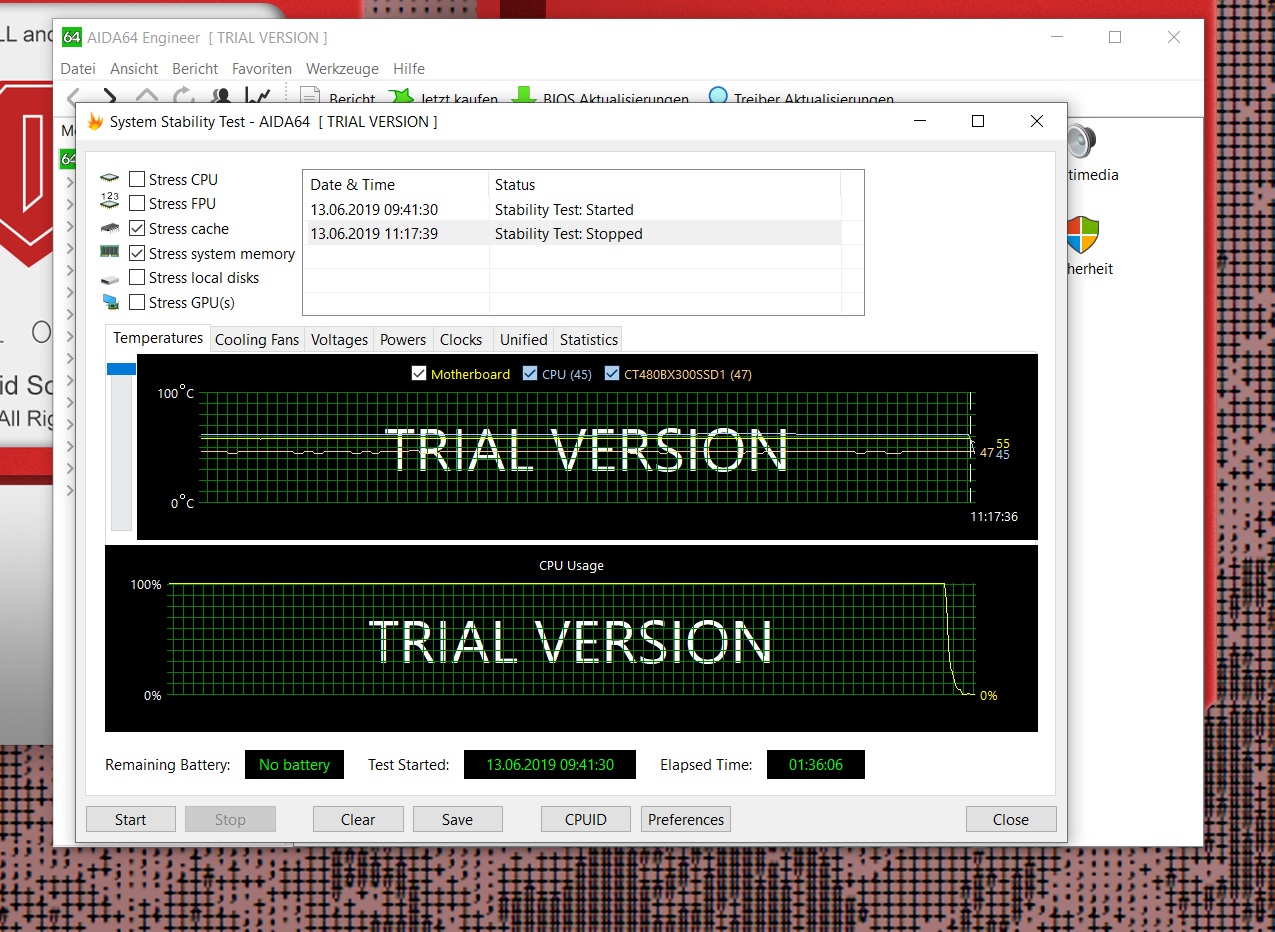Click Treiber Aktualisierungen in the main toolbar

pos(800,98)
